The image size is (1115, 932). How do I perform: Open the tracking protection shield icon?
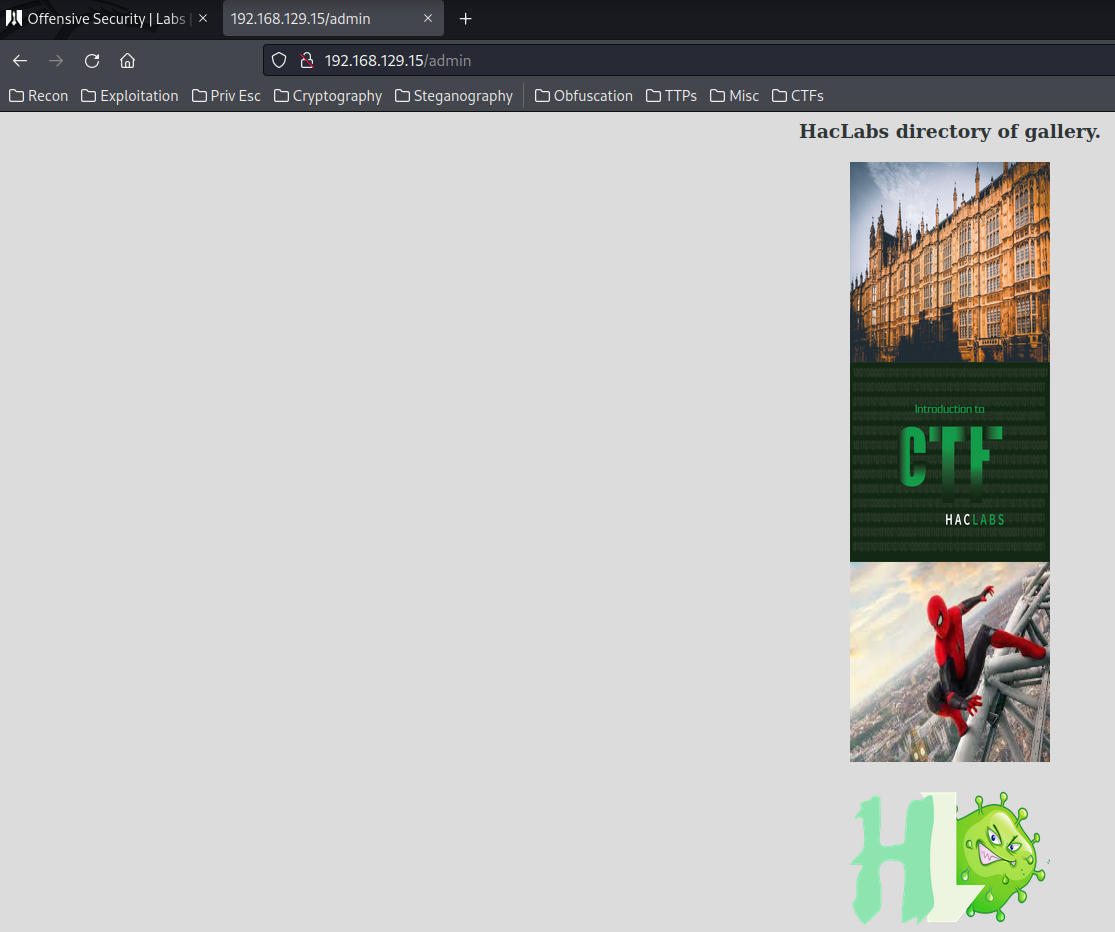pos(279,61)
